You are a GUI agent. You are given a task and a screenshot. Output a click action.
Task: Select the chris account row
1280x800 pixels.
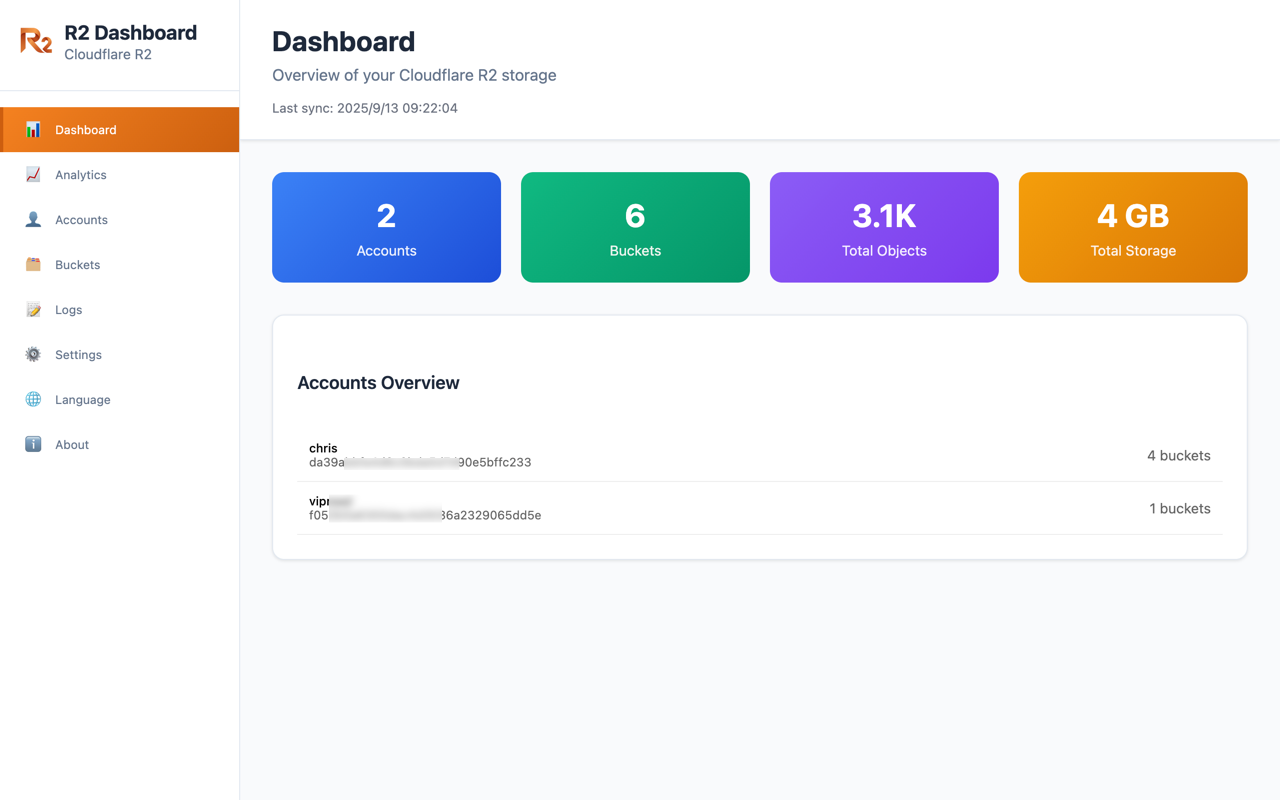click(759, 455)
